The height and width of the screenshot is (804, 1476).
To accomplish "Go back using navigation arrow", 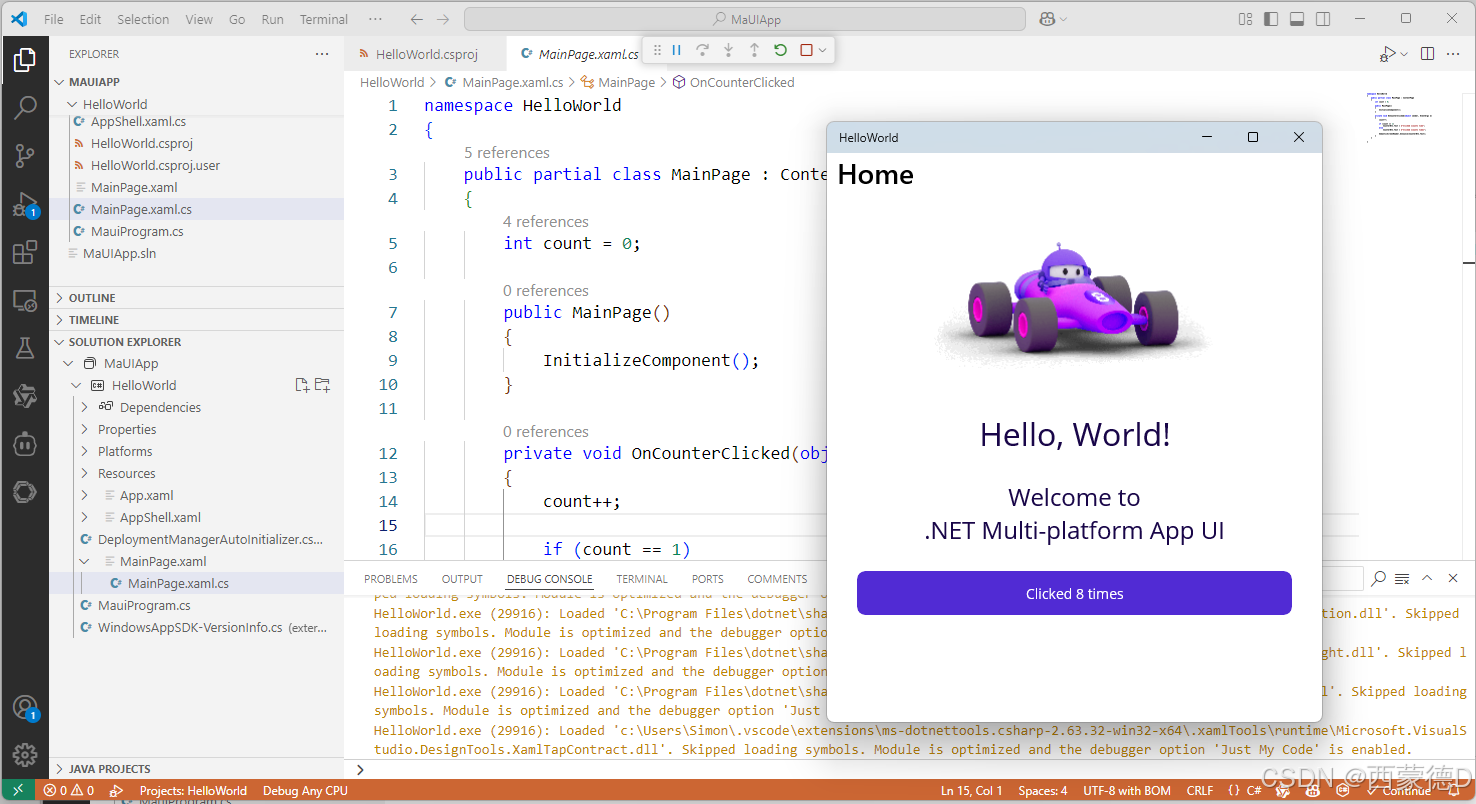I will (x=417, y=19).
